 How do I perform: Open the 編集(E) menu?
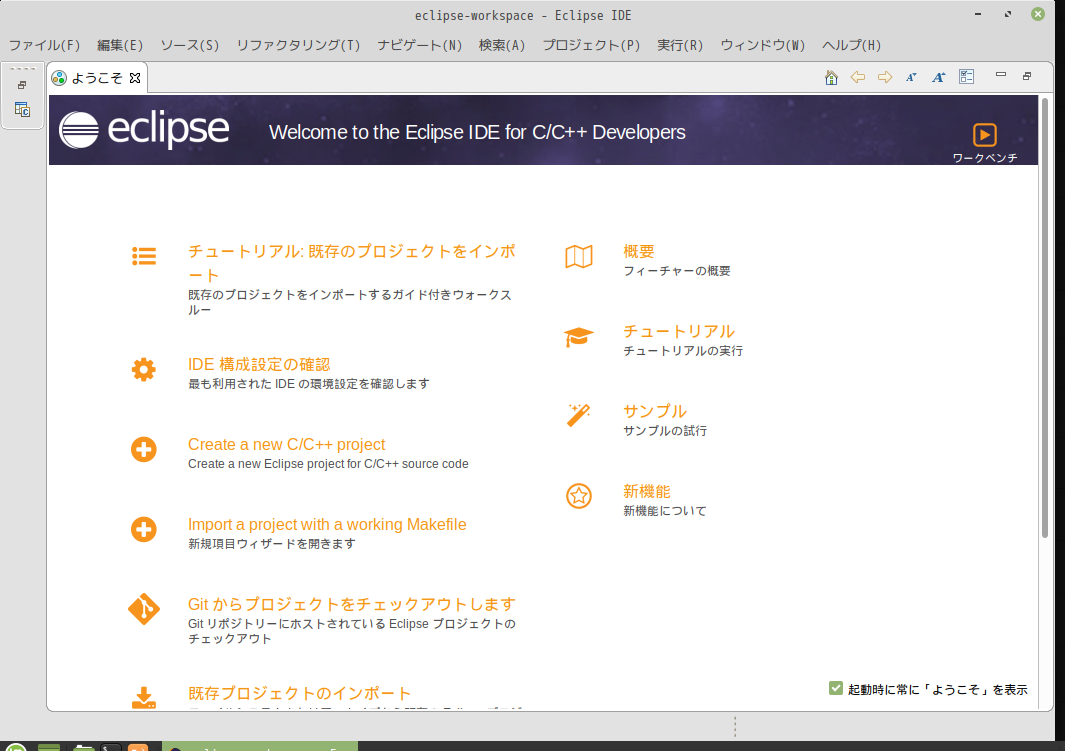click(x=120, y=45)
